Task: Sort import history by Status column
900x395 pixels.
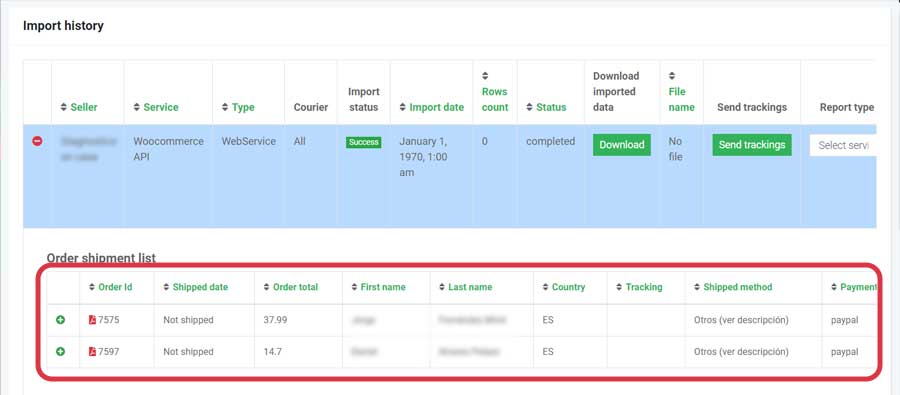Action: point(546,107)
